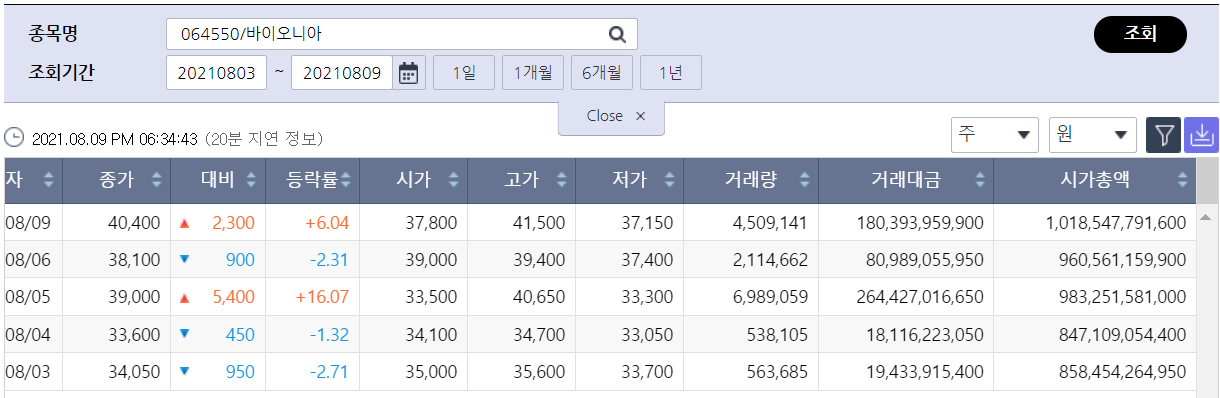Select the 1개월 period button
Viewport: 1220px width, 398px height.
click(533, 73)
